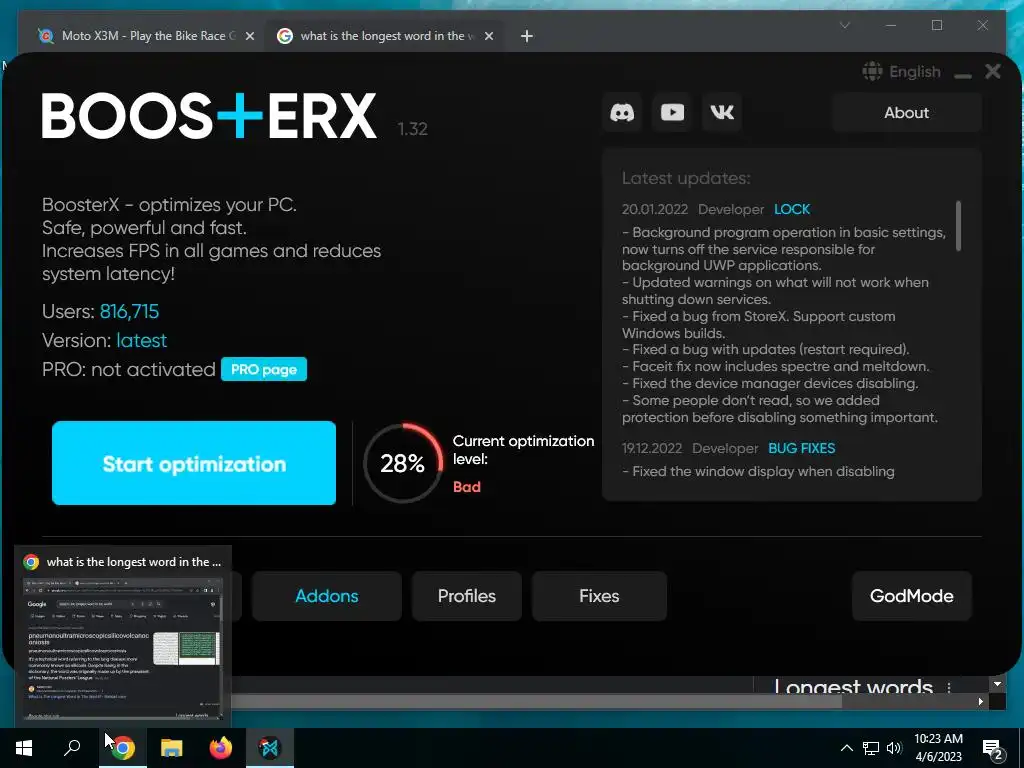
Task: Launch Firefox from the taskbar
Action: pyautogui.click(x=221, y=748)
